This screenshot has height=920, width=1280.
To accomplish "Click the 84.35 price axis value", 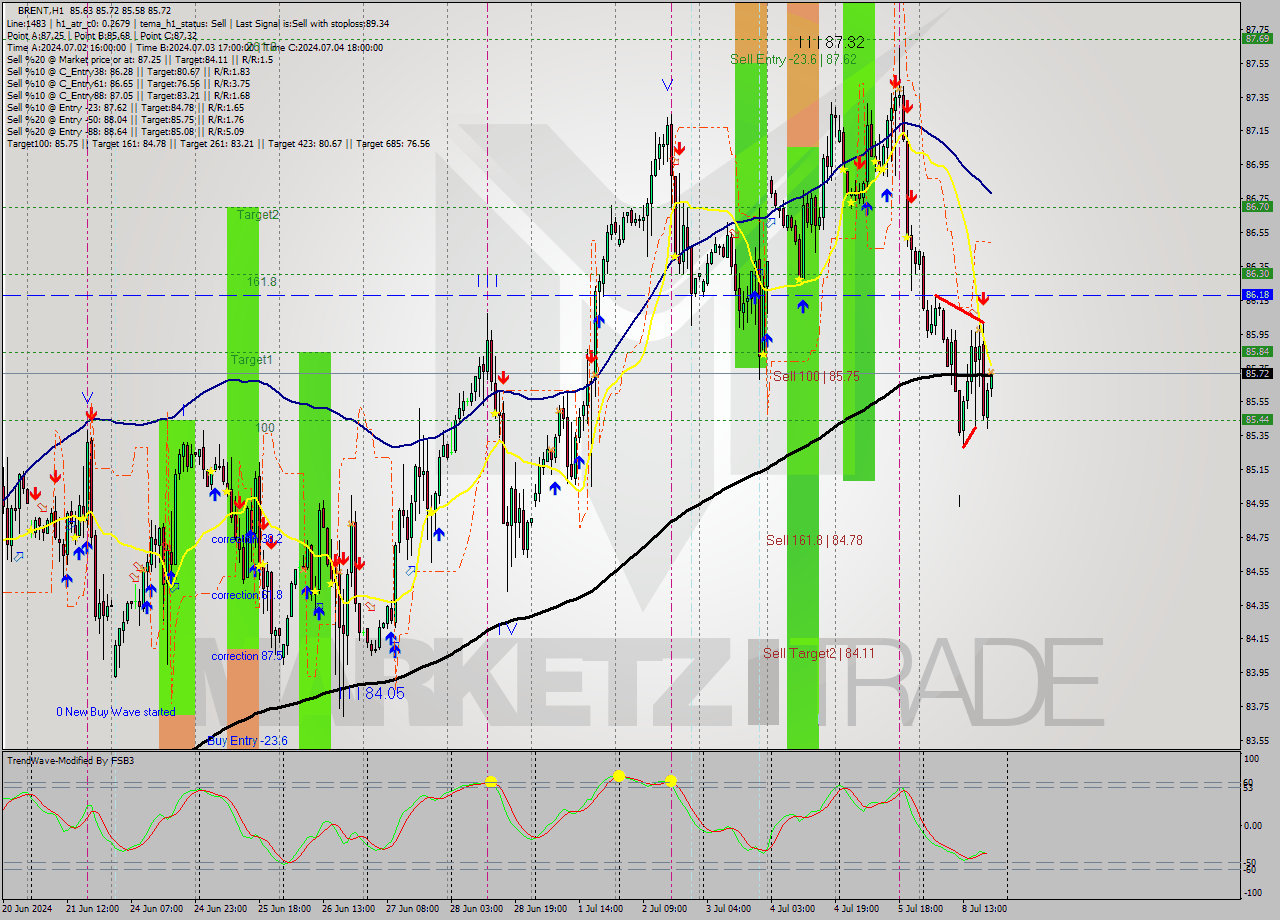I will (x=1257, y=605).
